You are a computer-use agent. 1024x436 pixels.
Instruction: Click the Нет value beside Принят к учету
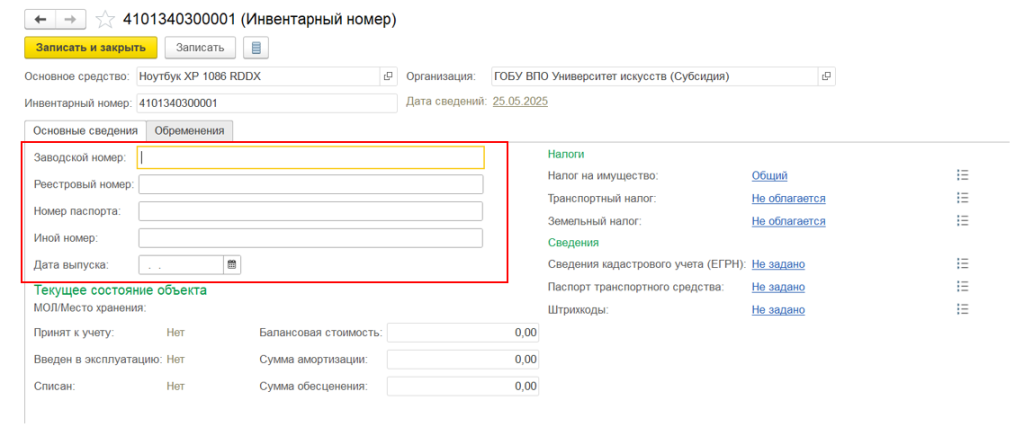click(176, 332)
